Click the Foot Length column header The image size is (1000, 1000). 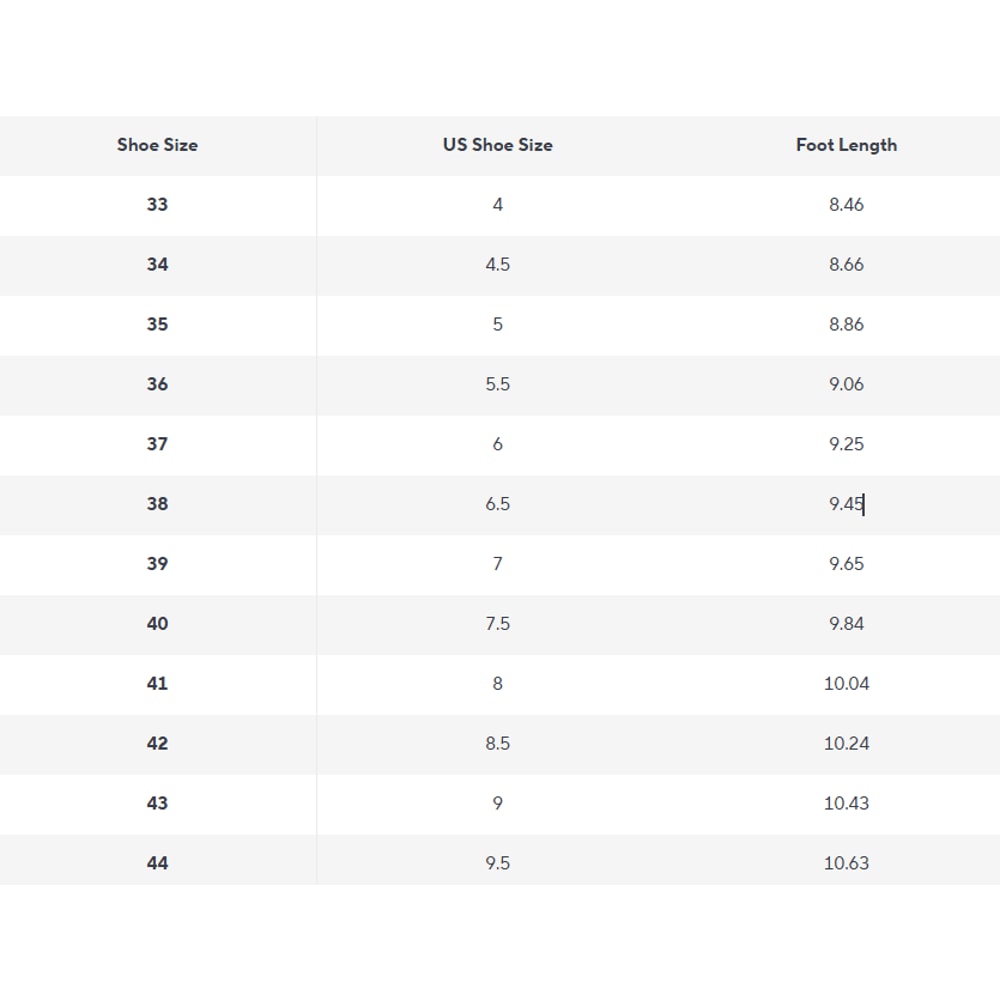pyautogui.click(x=846, y=145)
